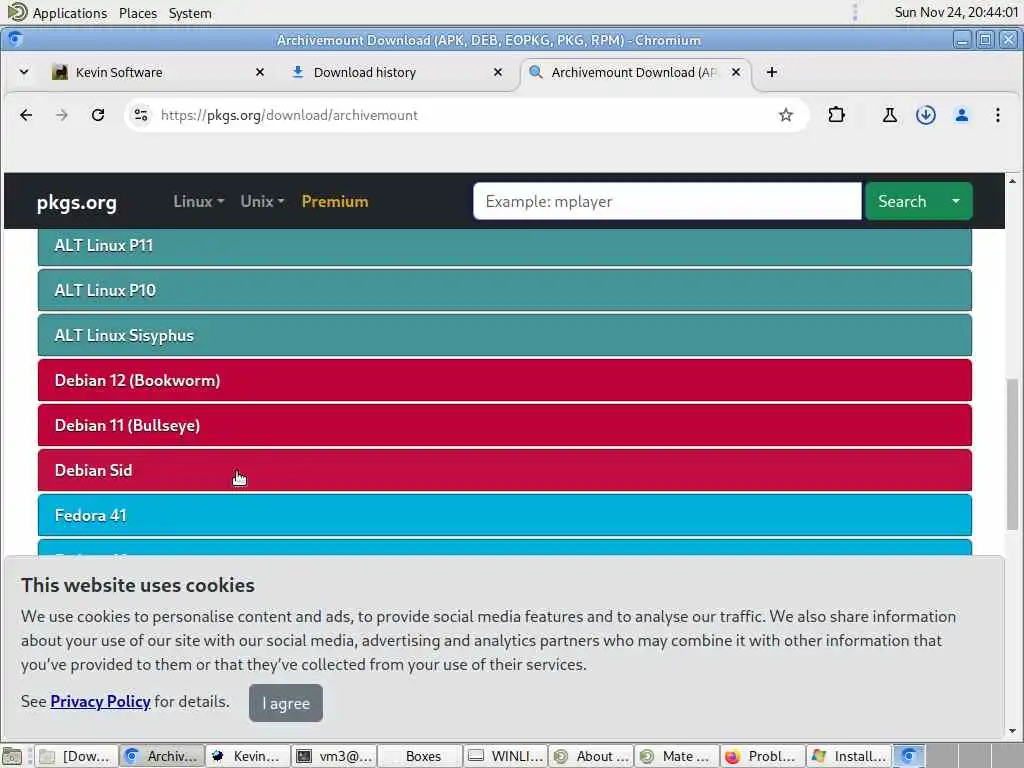Expand the Debian 12 (Bookworm) section
This screenshot has height=768, width=1024.
coord(505,380)
